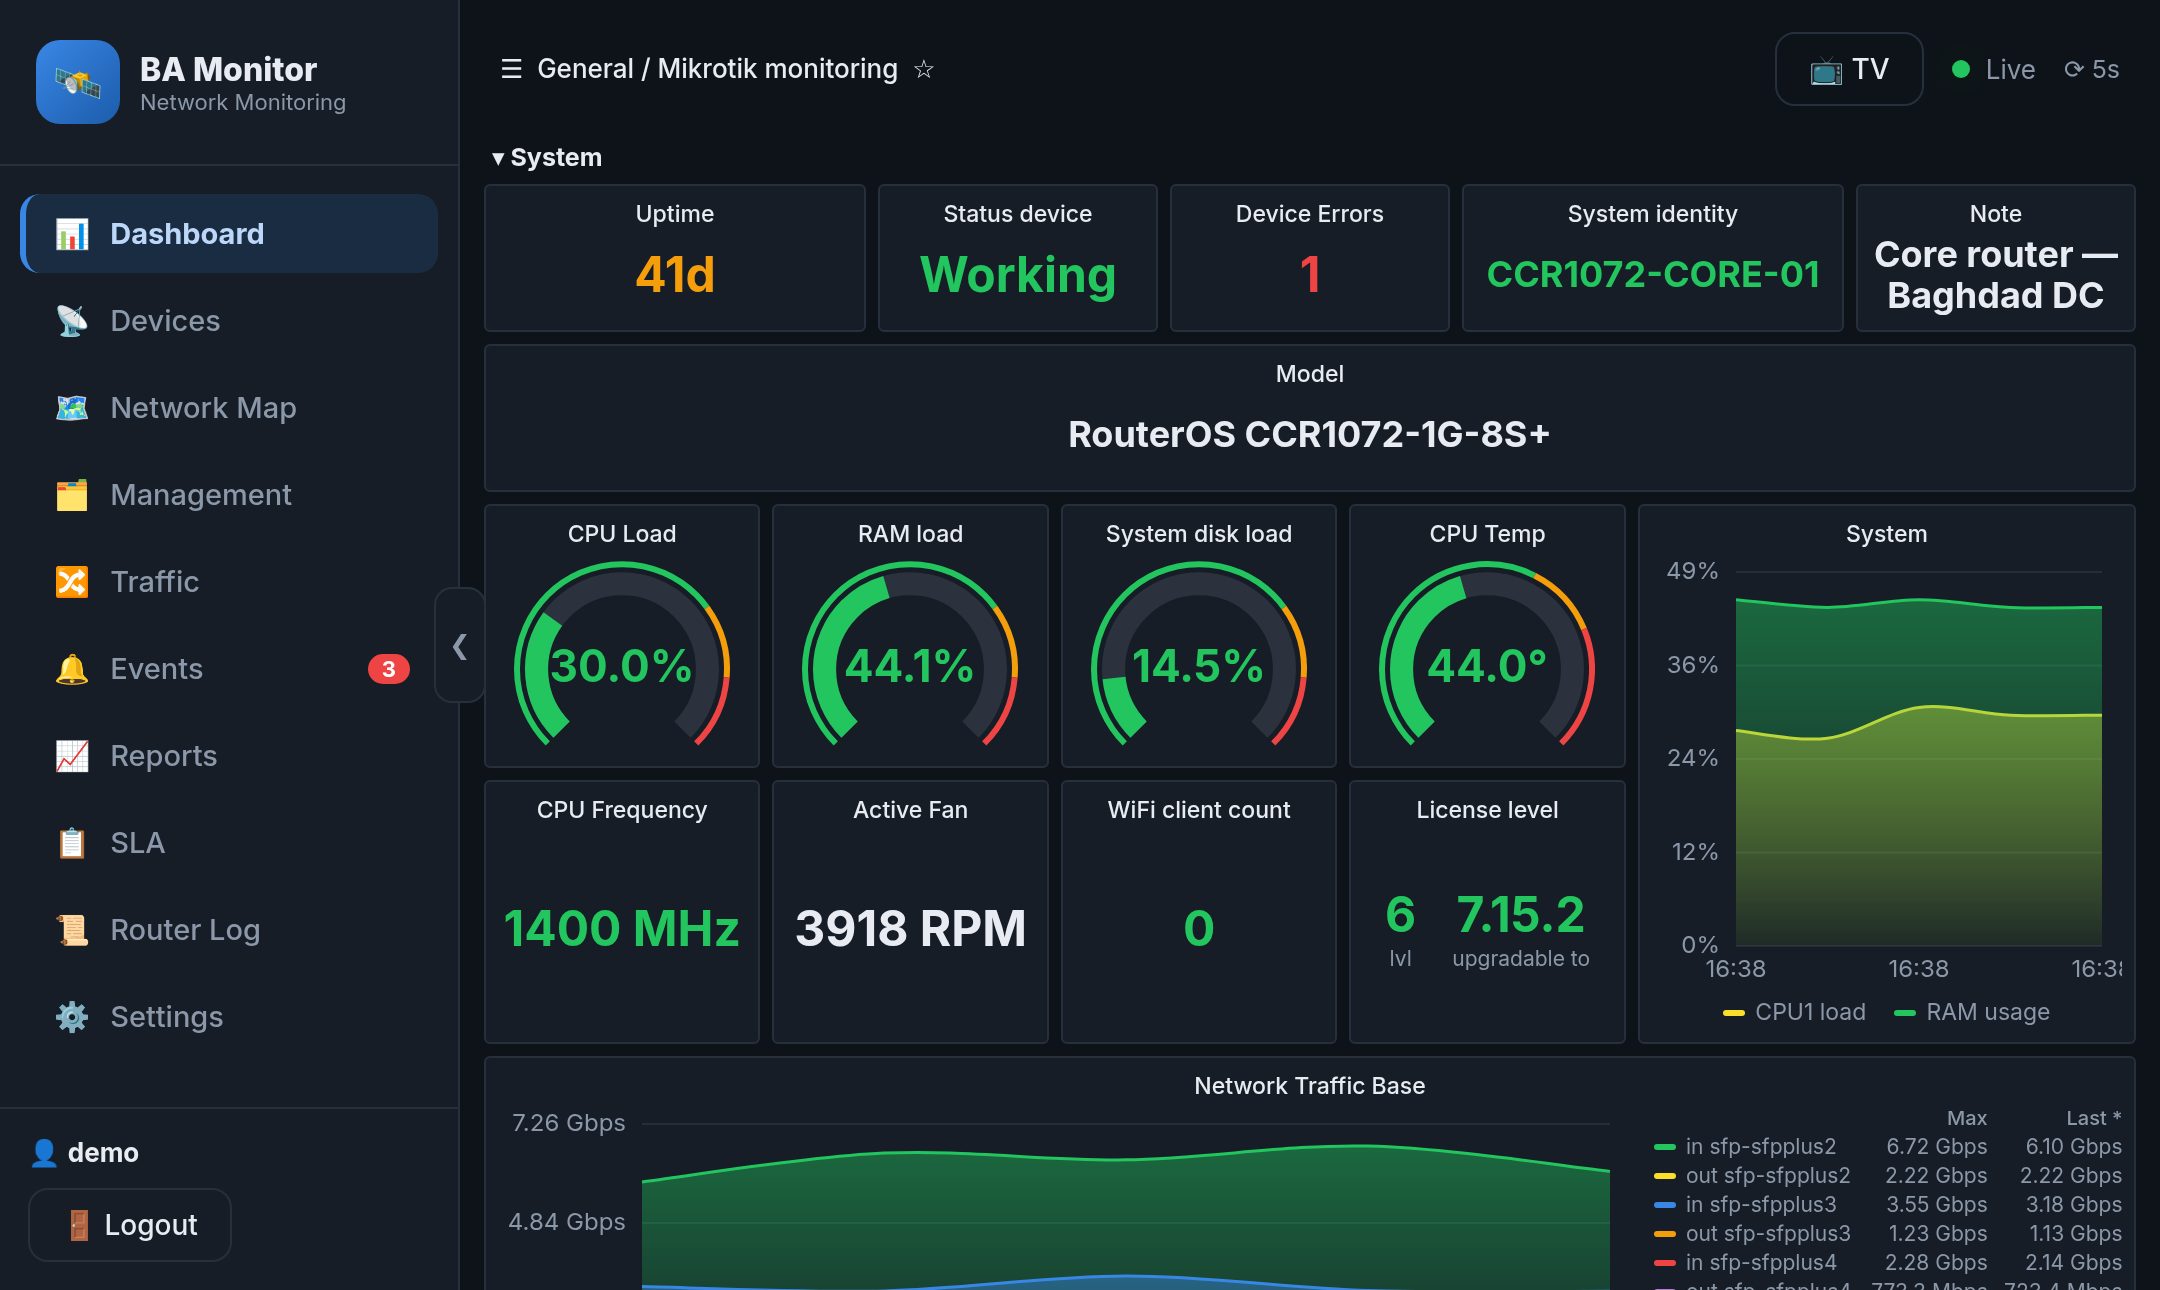Click the Events badge showing 3
Screen dimensions: 2160x1290
pos(389,669)
